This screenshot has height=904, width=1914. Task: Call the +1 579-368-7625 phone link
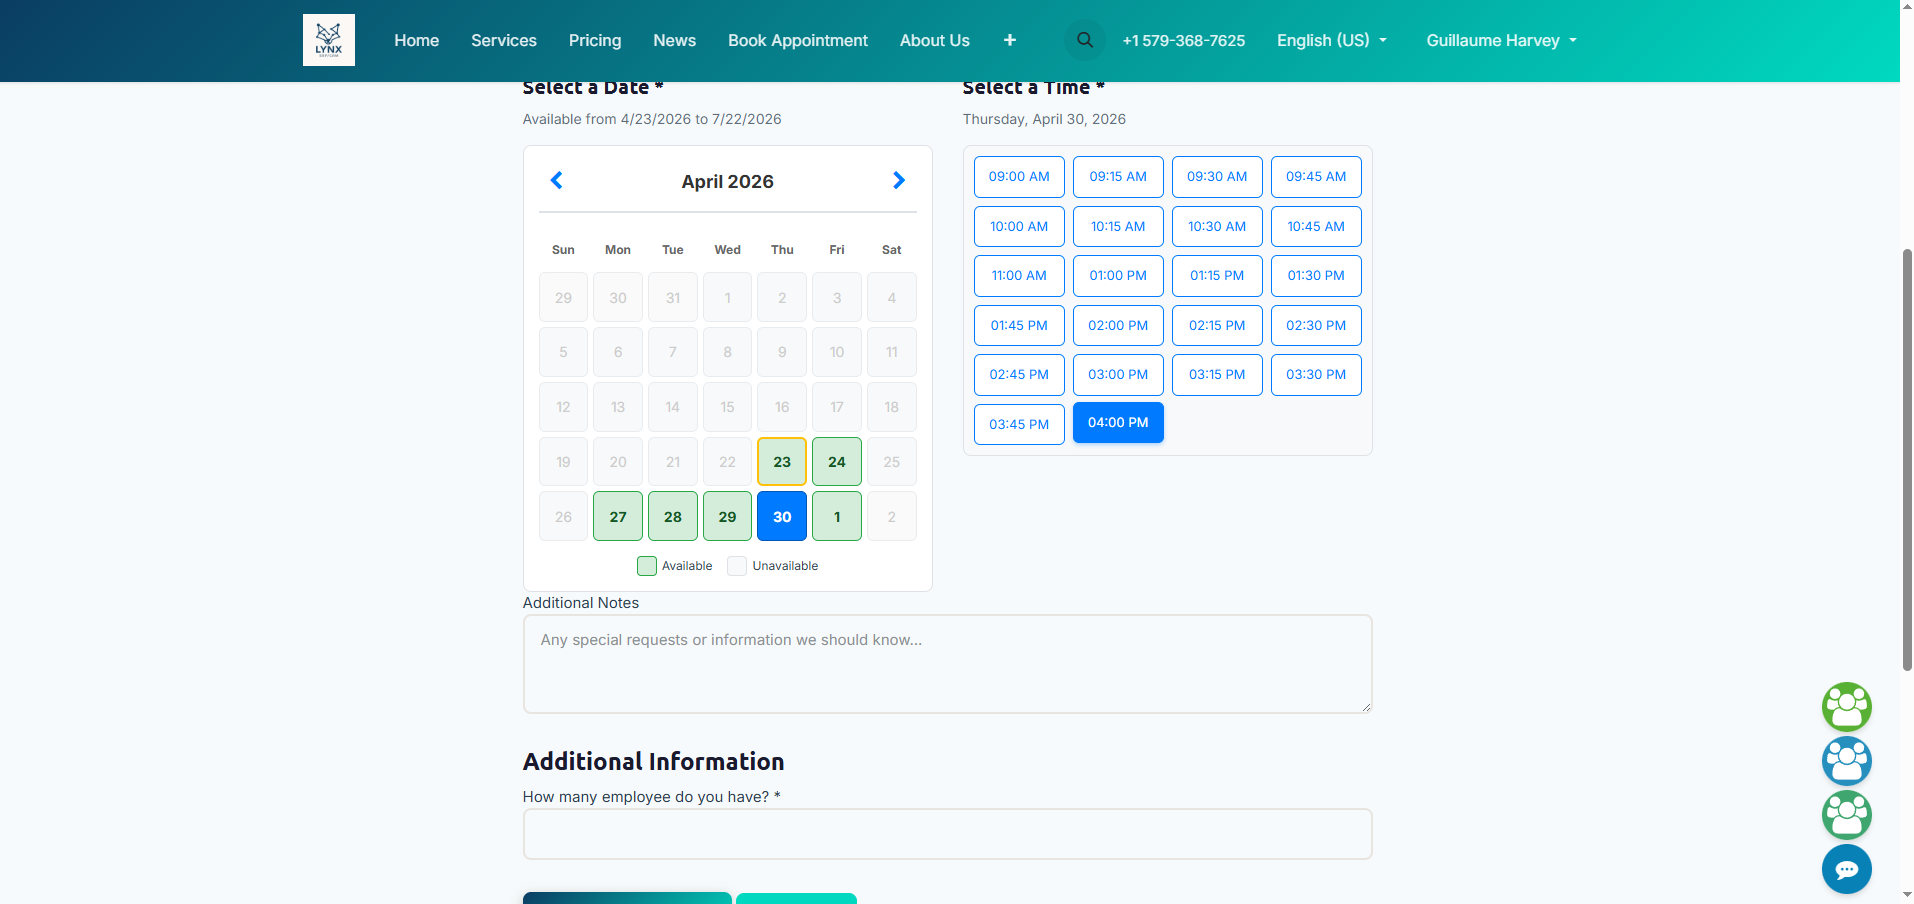1183,40
